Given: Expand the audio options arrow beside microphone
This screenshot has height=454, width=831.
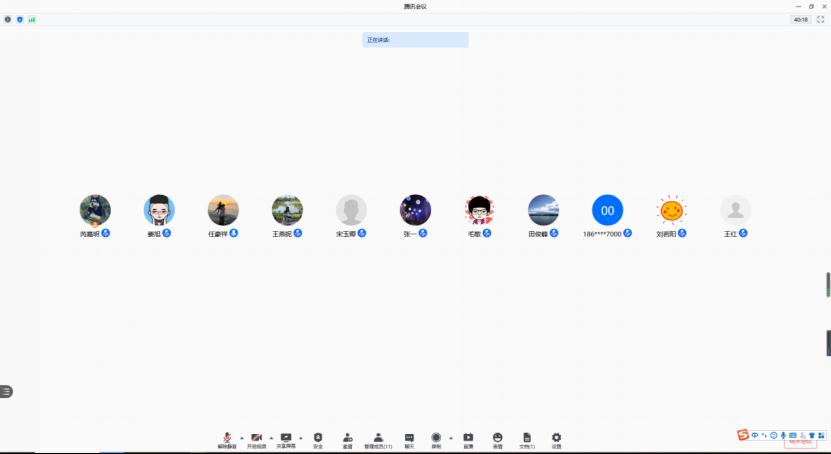Looking at the screenshot, I should (241, 437).
